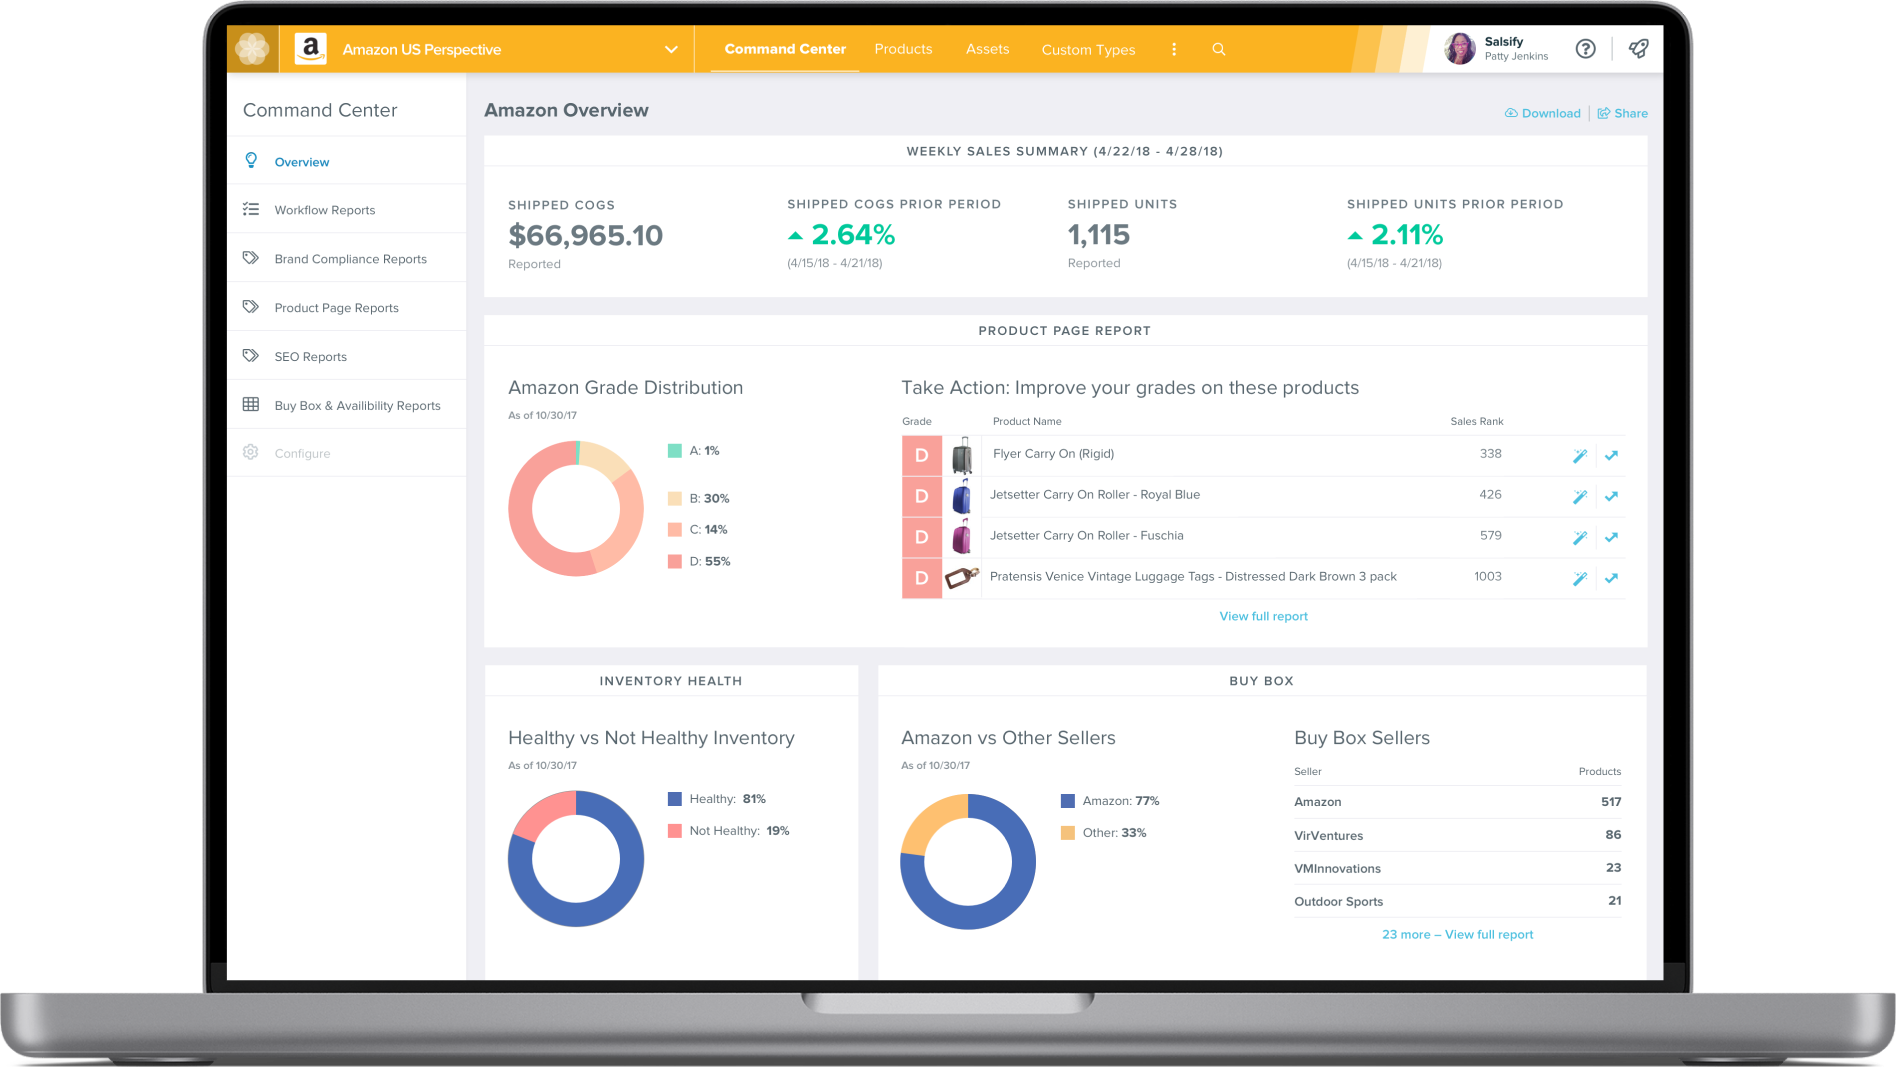
Task: Click the Buy Box table grid icon
Action: pyautogui.click(x=251, y=404)
